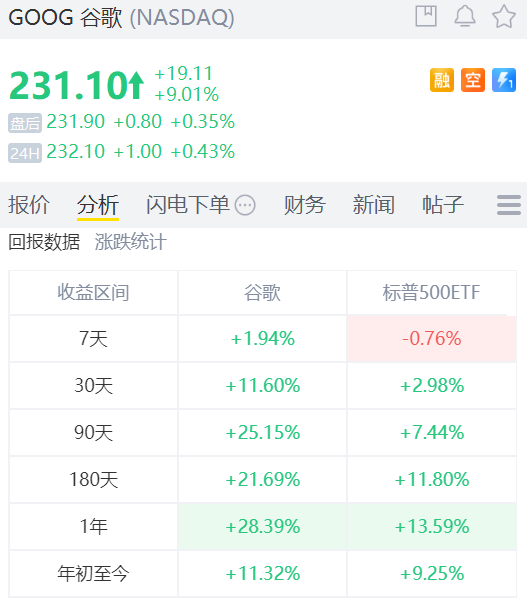Click the yellow 融 margin badge
Screen dimensions: 527x601
(442, 80)
